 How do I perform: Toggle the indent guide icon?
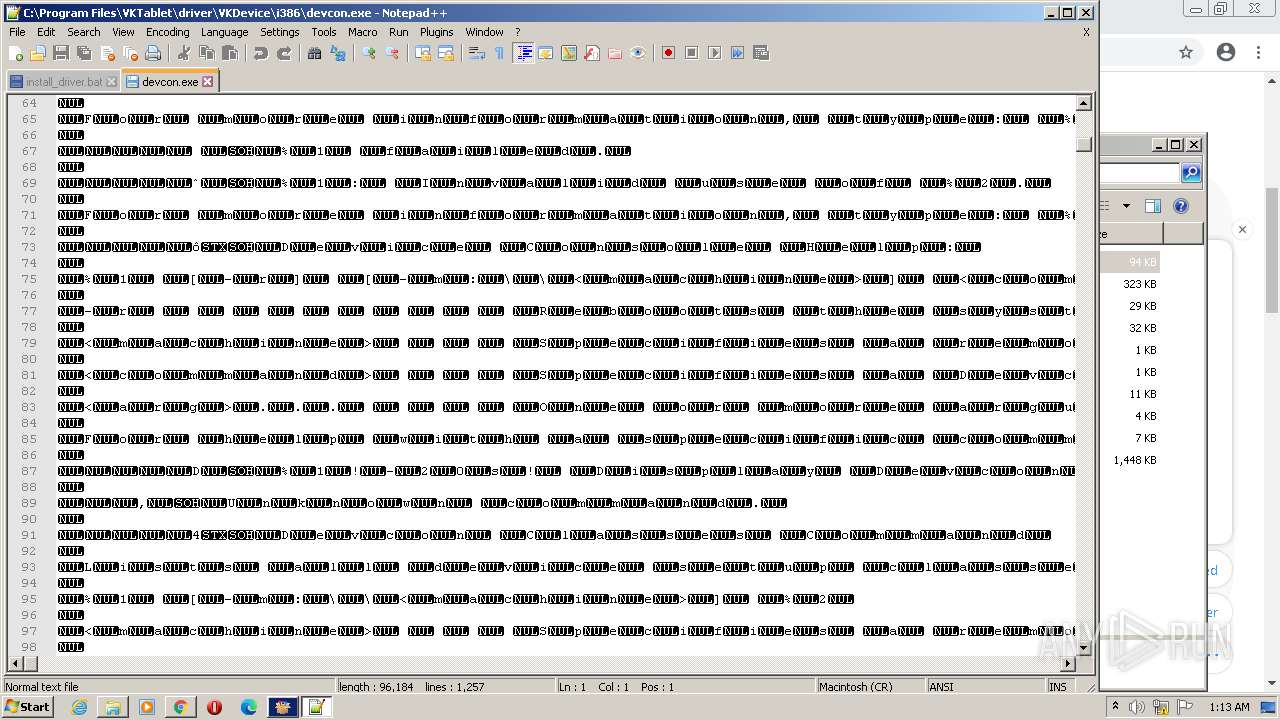(x=523, y=53)
